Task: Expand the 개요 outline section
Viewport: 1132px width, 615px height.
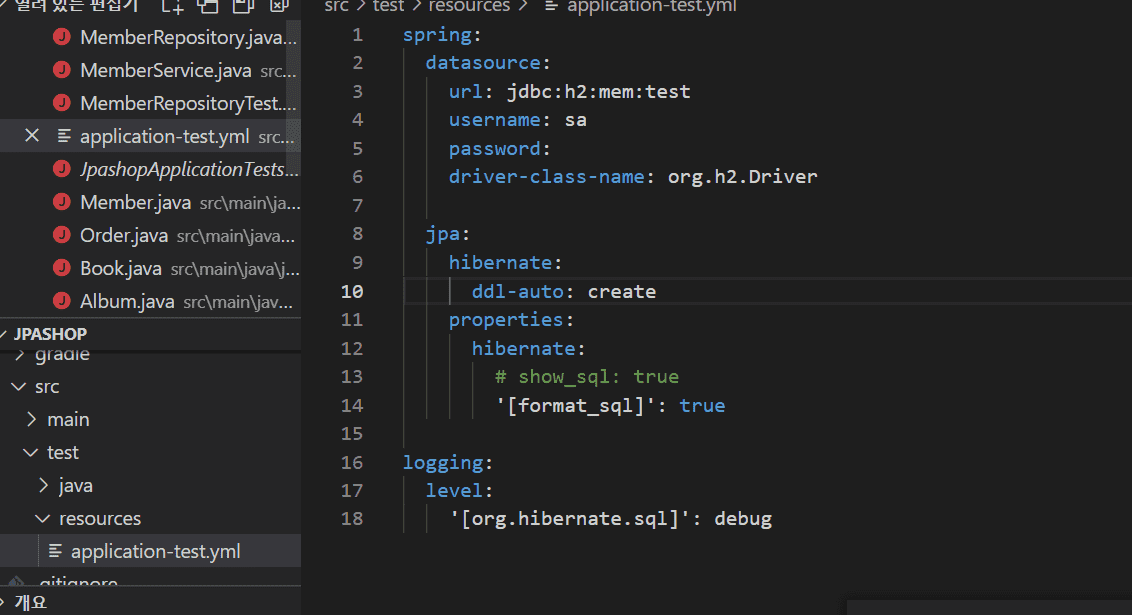Action: point(30,602)
